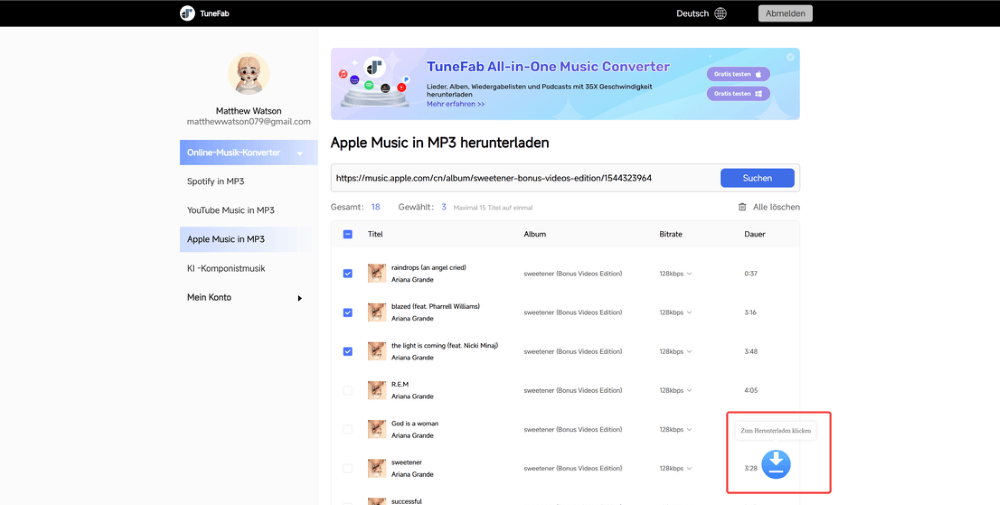Click Alle löschen link

pos(776,207)
